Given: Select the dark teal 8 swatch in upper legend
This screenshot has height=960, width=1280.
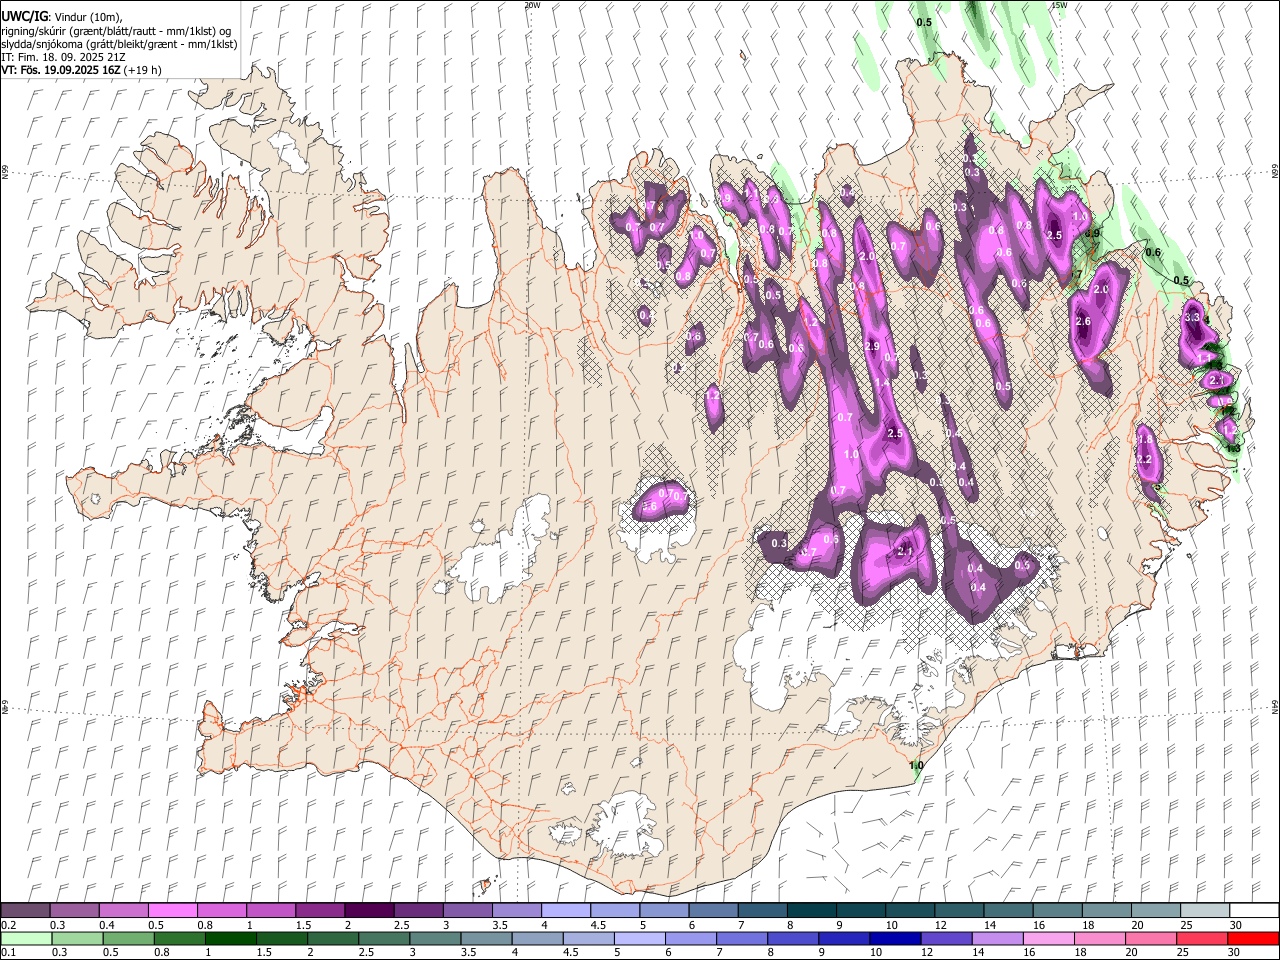Looking at the screenshot, I should [810, 911].
